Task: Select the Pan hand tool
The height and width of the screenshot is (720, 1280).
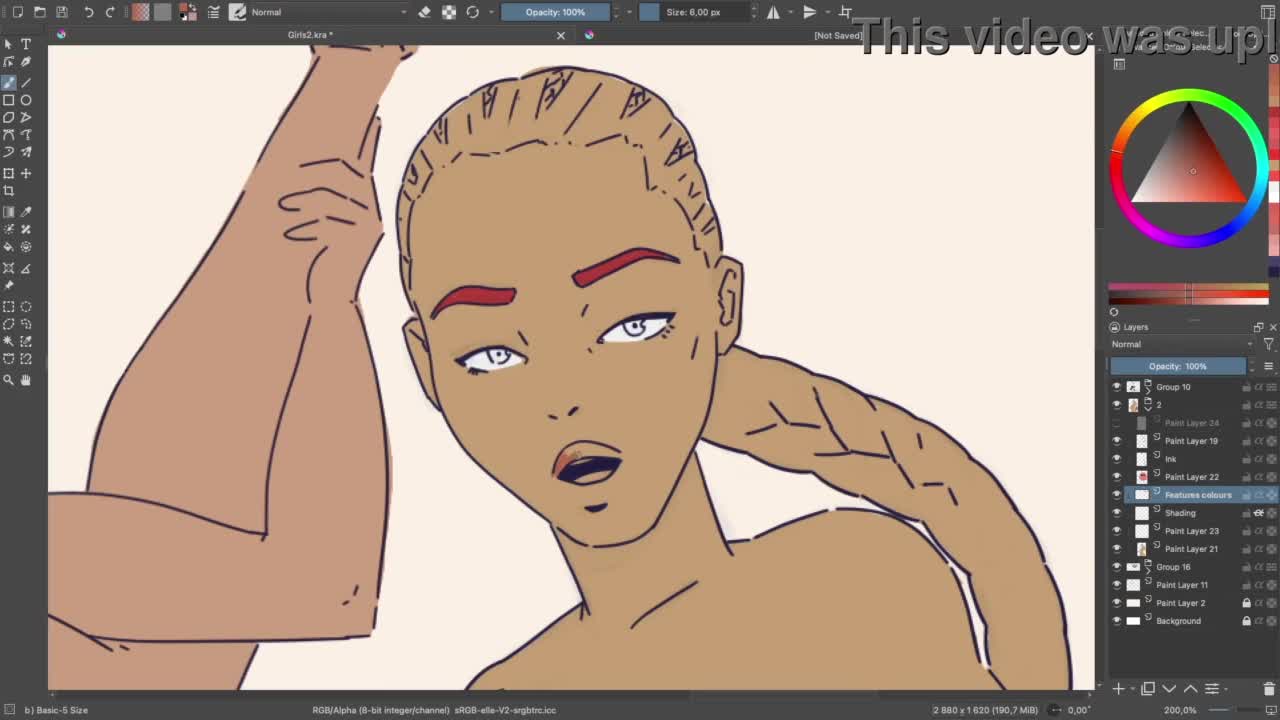Action: (x=26, y=380)
